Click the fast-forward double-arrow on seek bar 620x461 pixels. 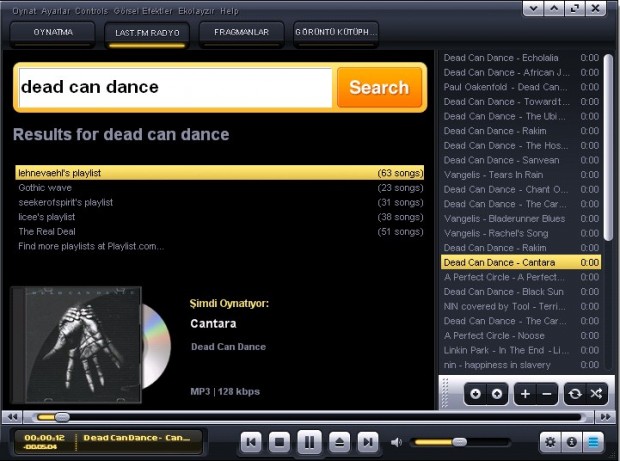pyautogui.click(x=605, y=417)
